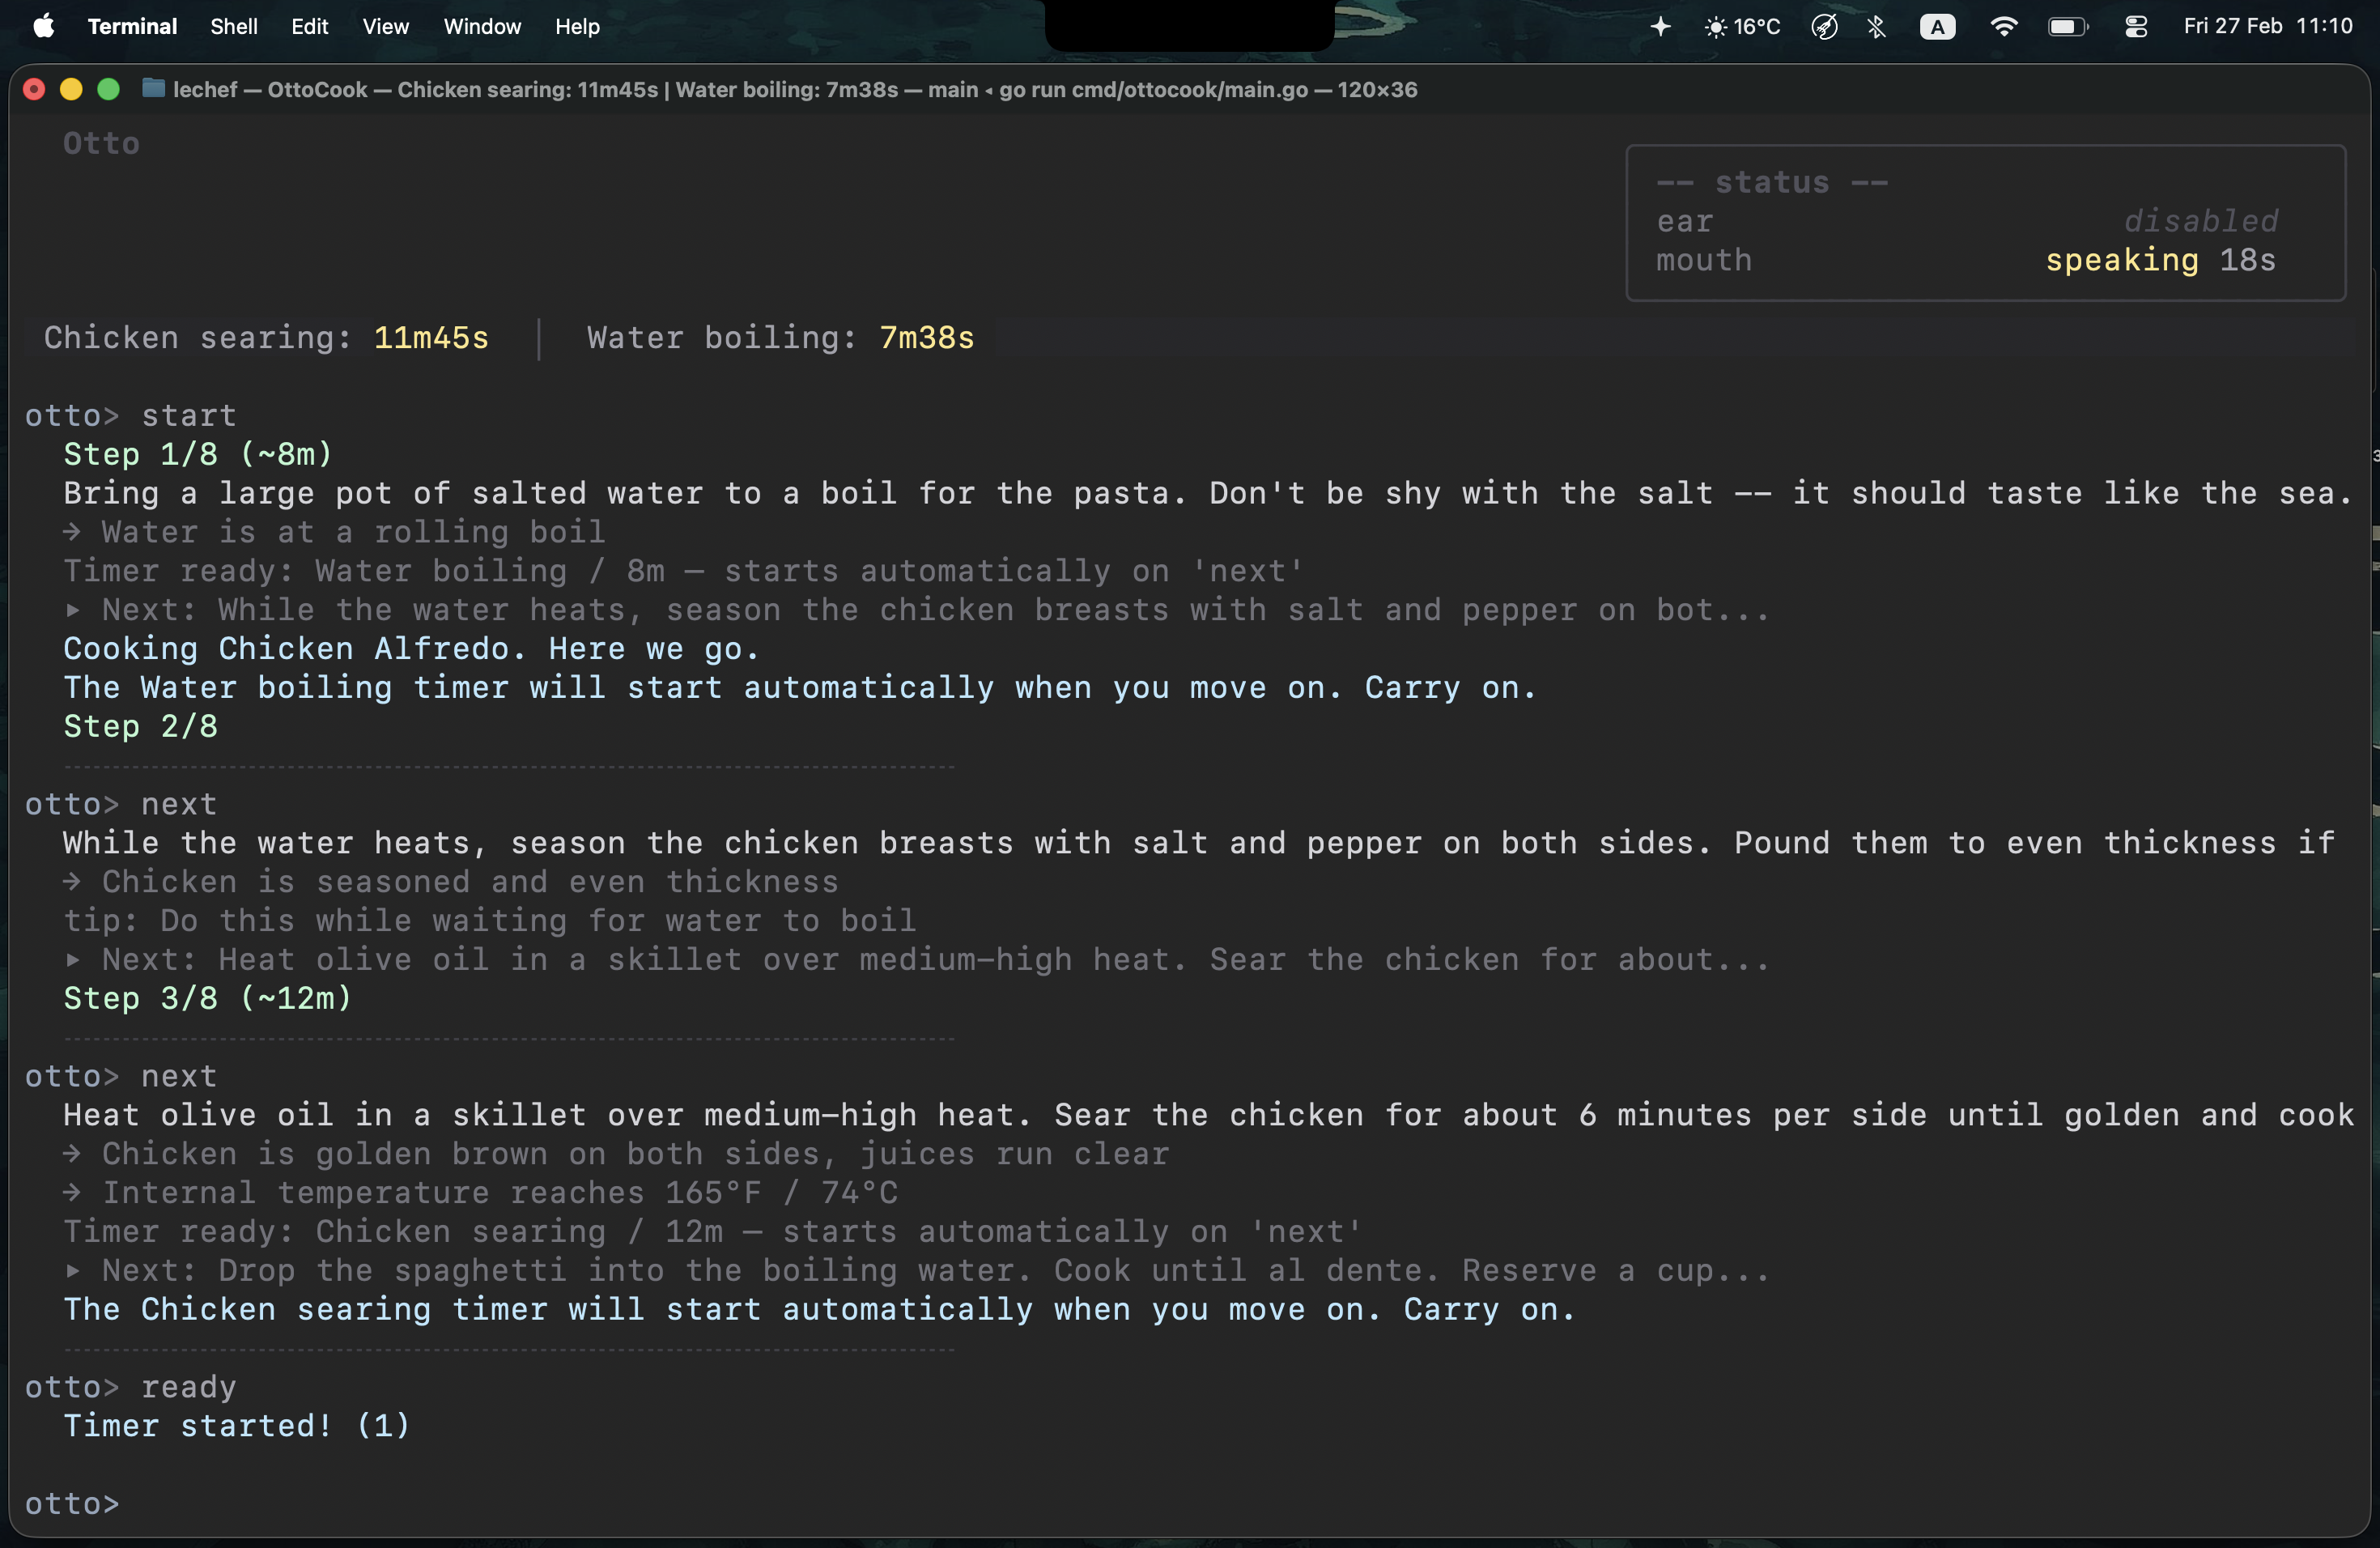
Task: Click the weather 16°C widget
Action: pos(1743,27)
